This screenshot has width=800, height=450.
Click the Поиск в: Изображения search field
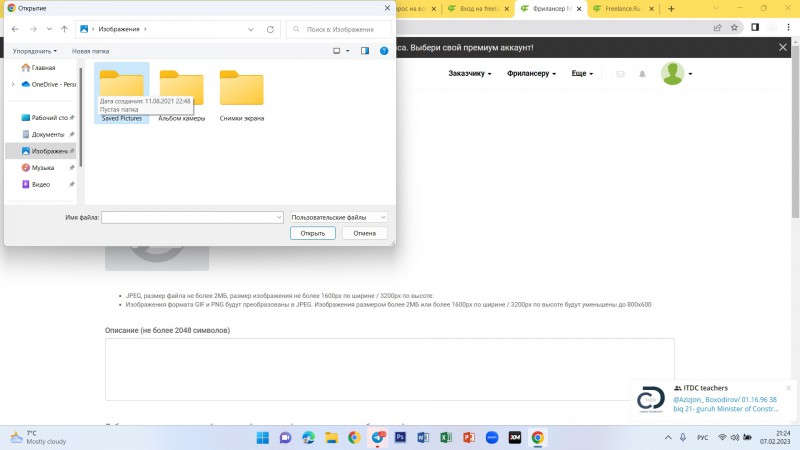339,30
